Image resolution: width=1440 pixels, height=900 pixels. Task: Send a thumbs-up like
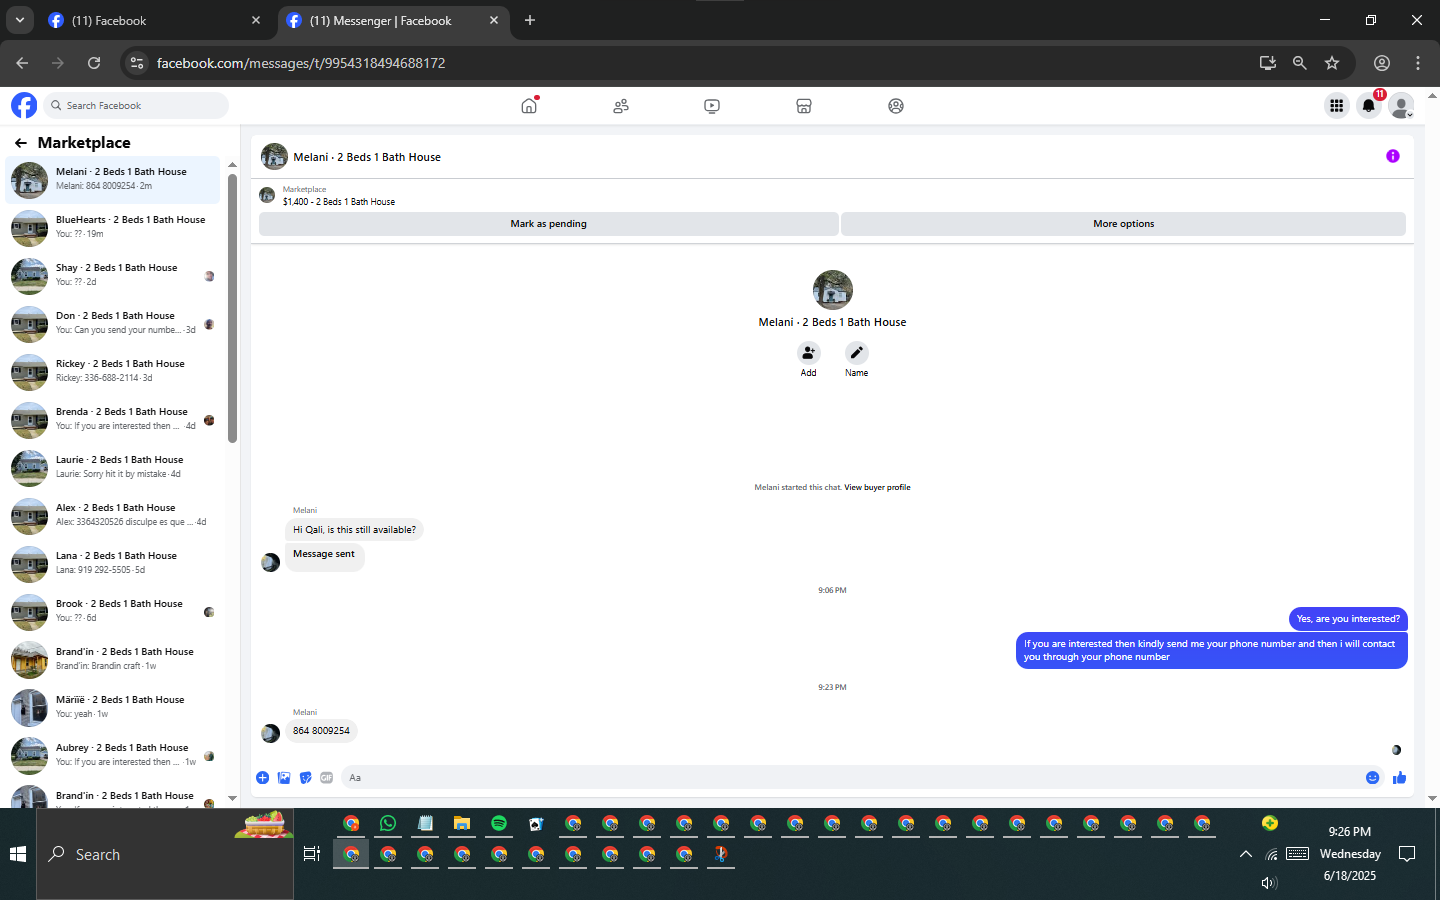(1399, 778)
